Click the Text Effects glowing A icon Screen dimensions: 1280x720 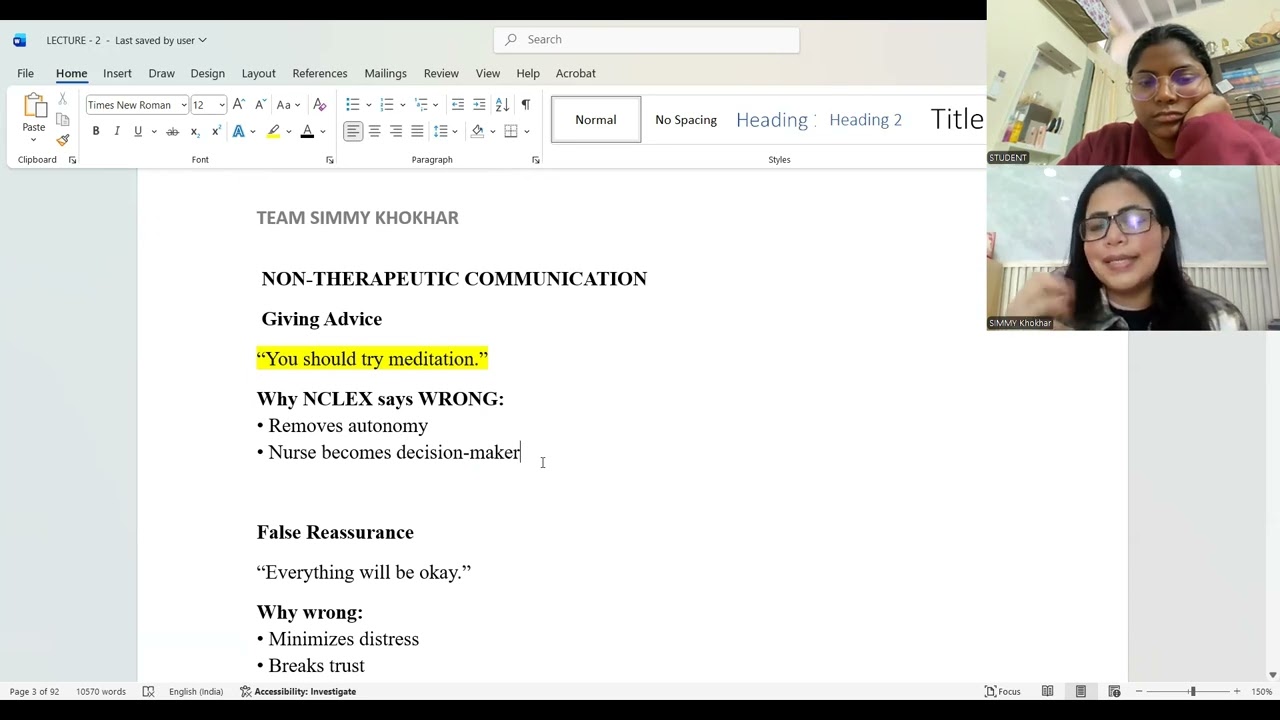pyautogui.click(x=238, y=131)
